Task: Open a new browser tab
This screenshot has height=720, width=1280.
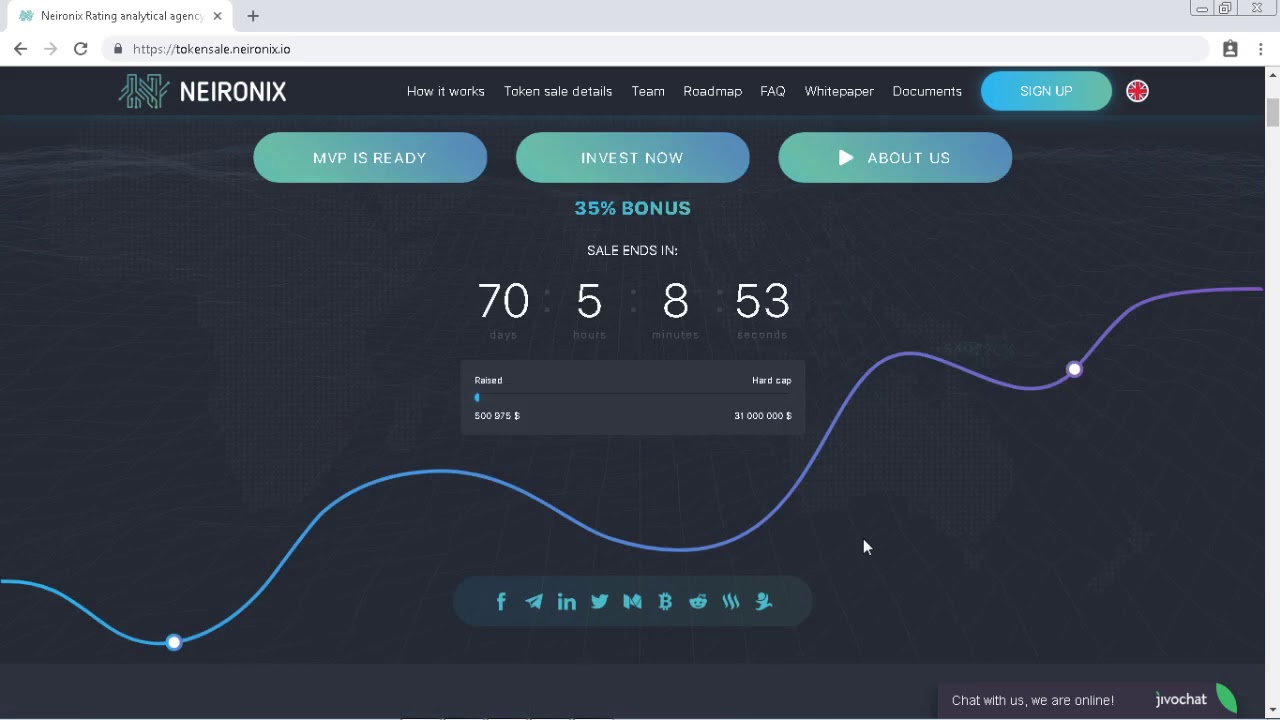Action: coord(253,16)
